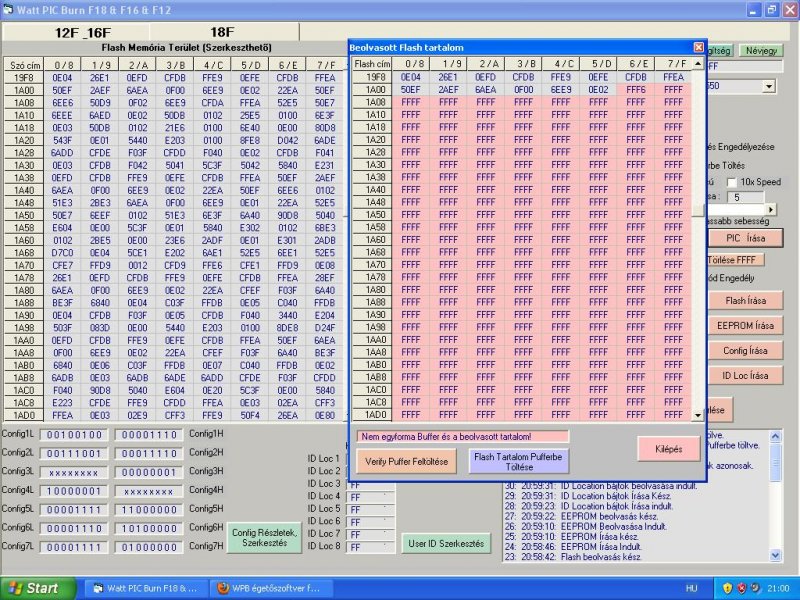Click the Watt PIC Burn title bar icon

(8, 9)
